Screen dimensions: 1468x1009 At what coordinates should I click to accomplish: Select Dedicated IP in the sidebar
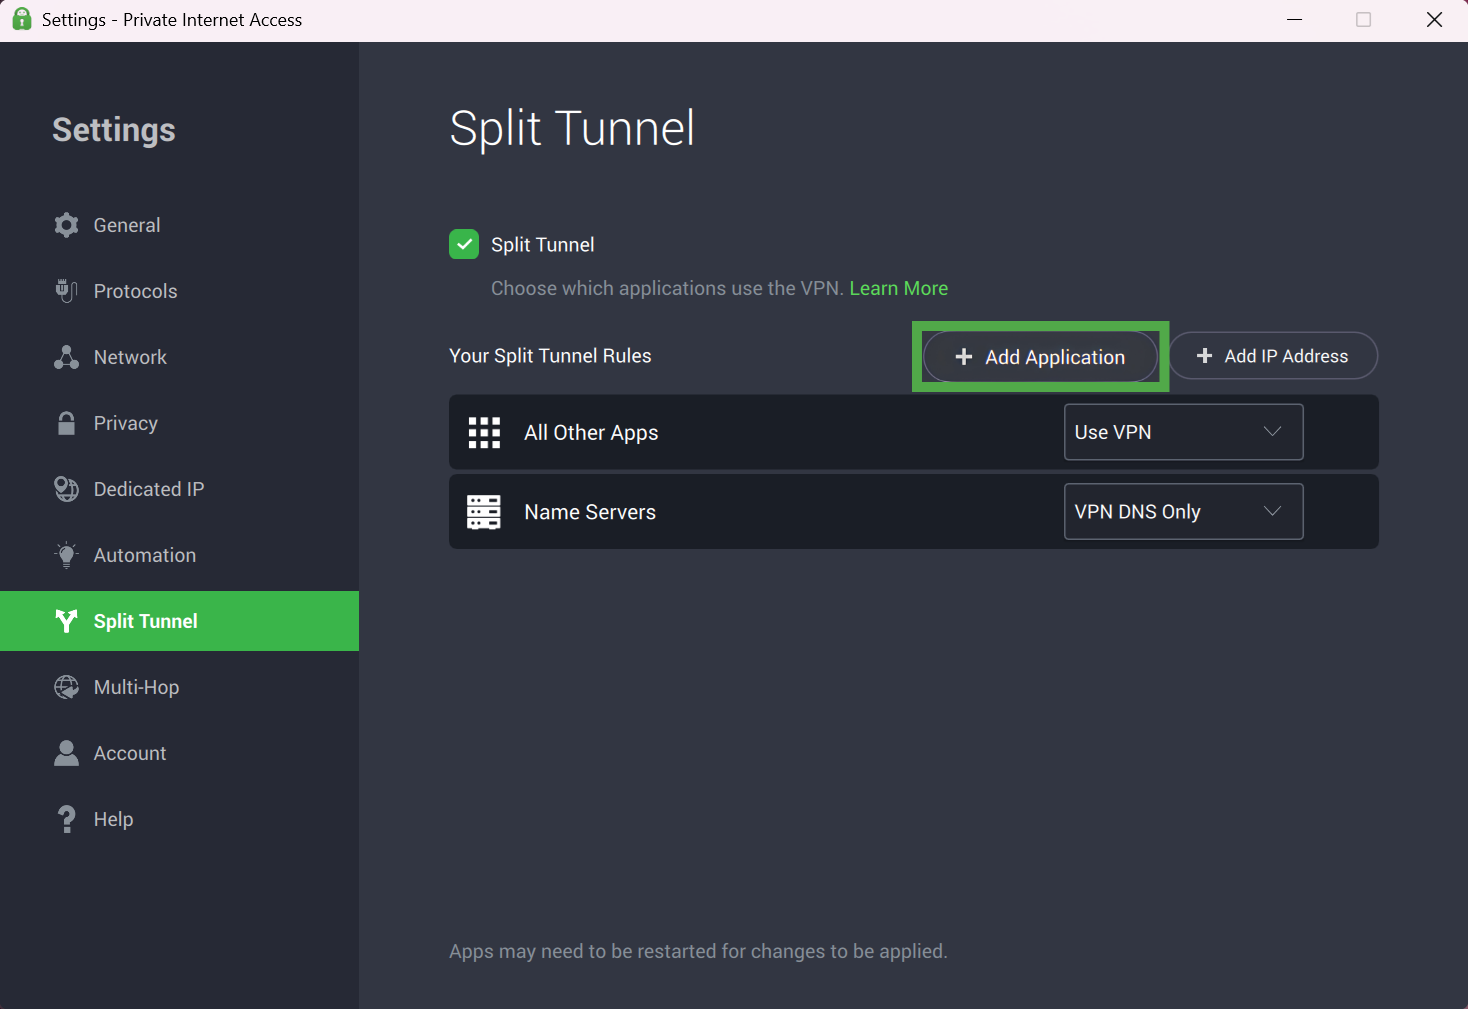coord(179,489)
